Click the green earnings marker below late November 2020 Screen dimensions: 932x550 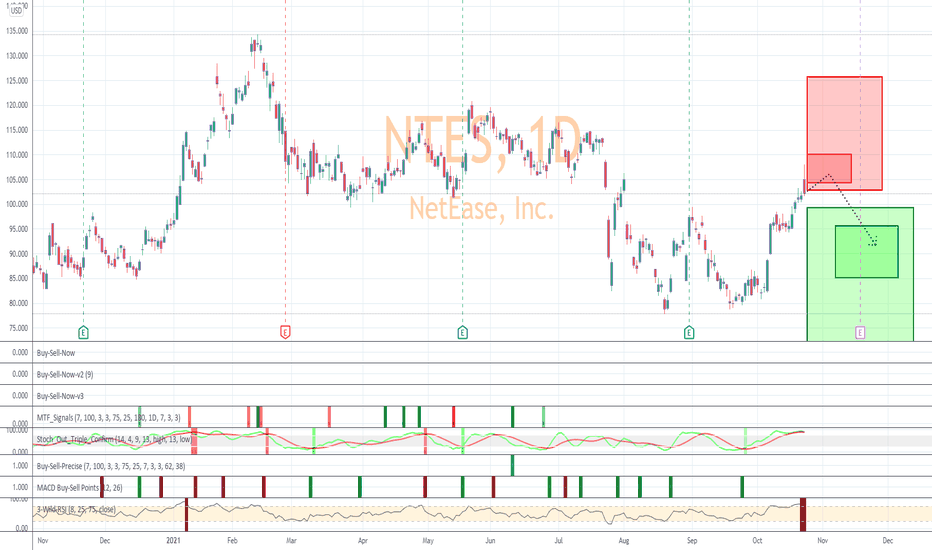[83, 332]
